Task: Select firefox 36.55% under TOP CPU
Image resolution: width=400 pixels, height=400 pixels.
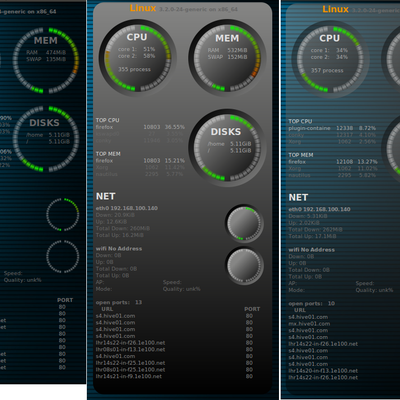Action: [x=140, y=127]
